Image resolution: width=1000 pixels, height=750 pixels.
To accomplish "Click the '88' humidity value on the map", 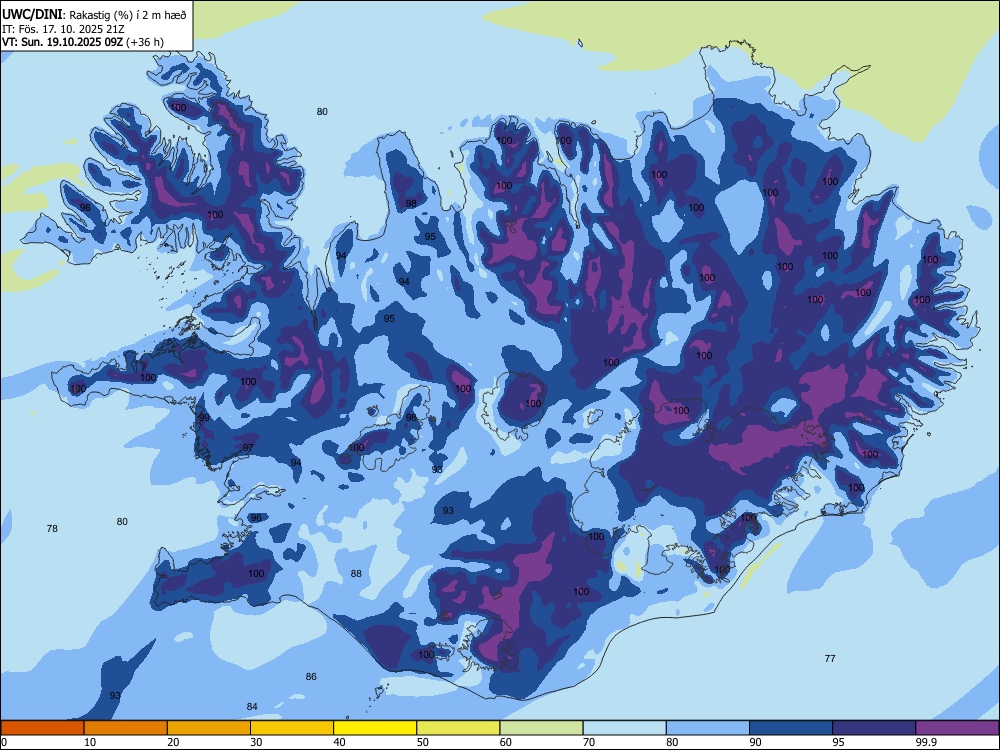I will [x=356, y=574].
